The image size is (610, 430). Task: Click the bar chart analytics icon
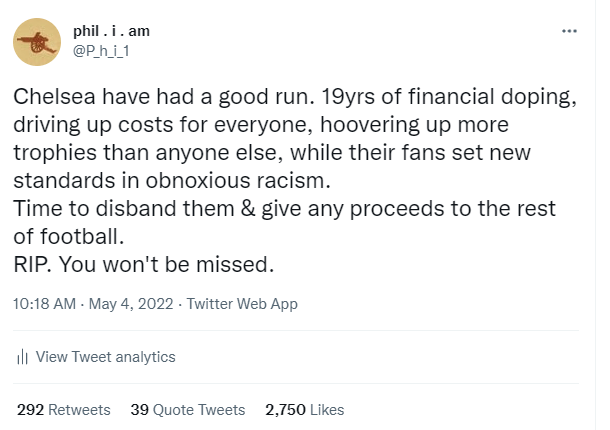click(22, 357)
